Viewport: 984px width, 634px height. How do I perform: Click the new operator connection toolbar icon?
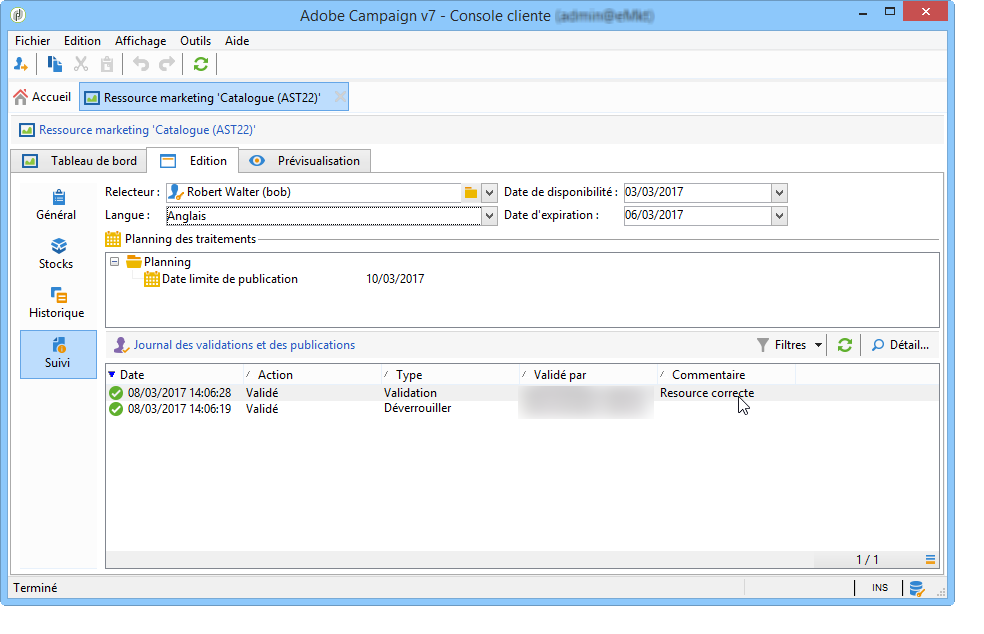(21, 64)
